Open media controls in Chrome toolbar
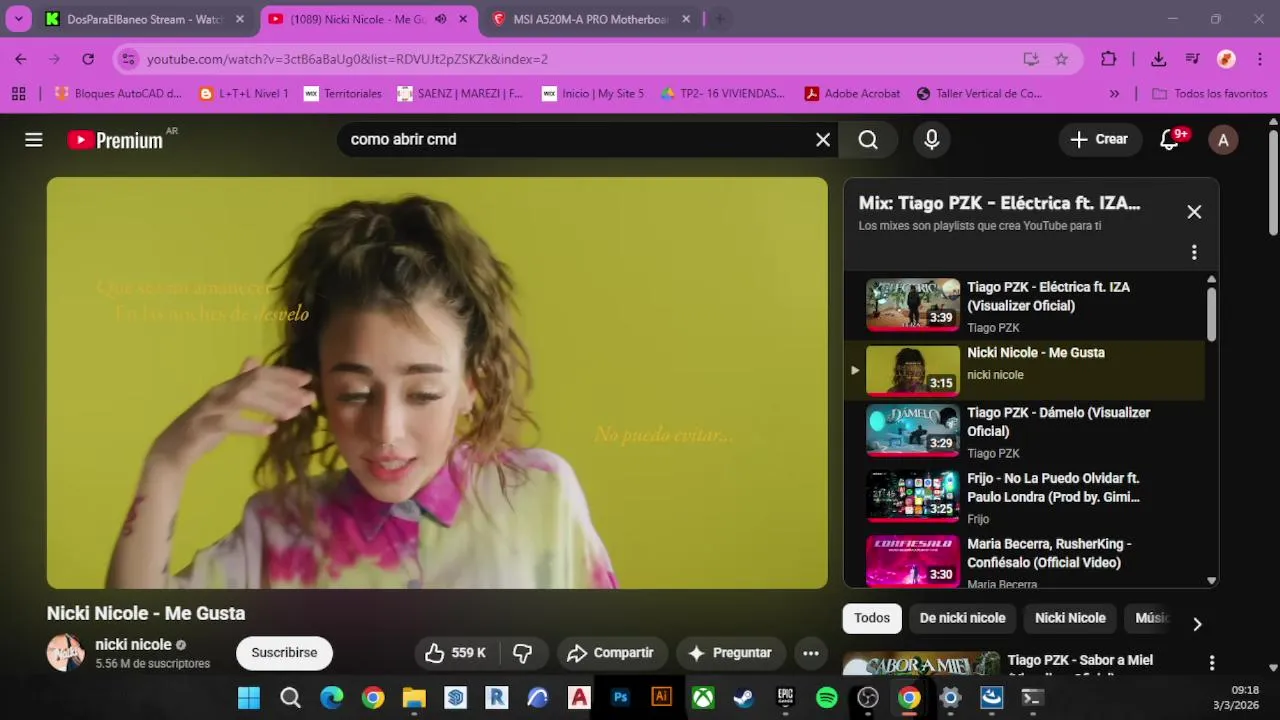The image size is (1280, 720). (1192, 59)
